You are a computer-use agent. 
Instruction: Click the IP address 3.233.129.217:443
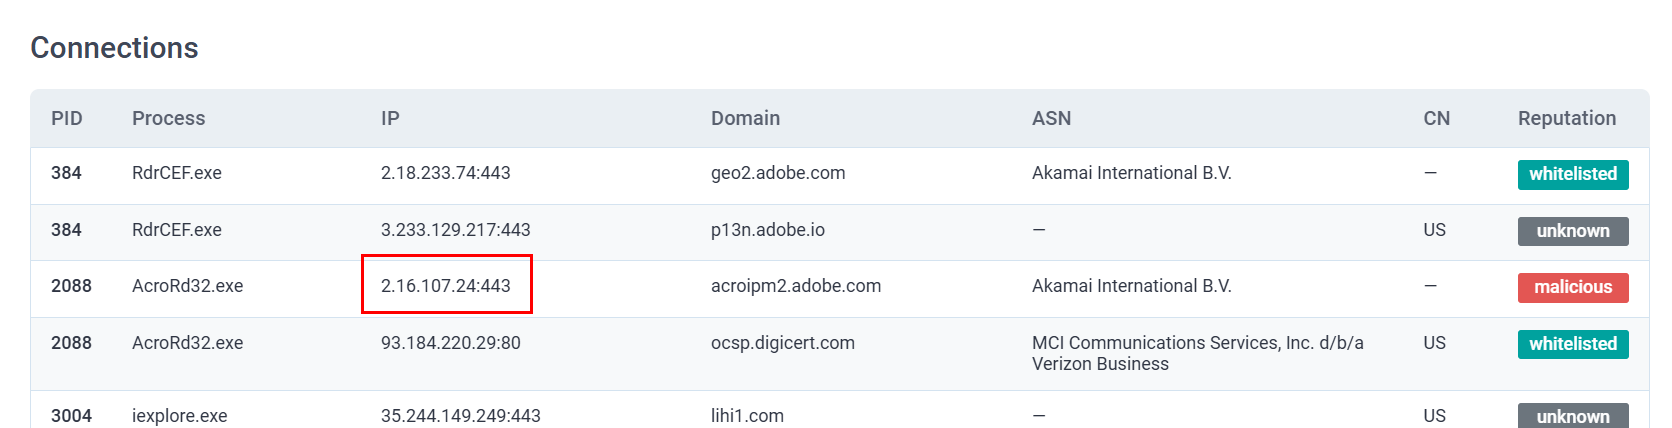(456, 230)
